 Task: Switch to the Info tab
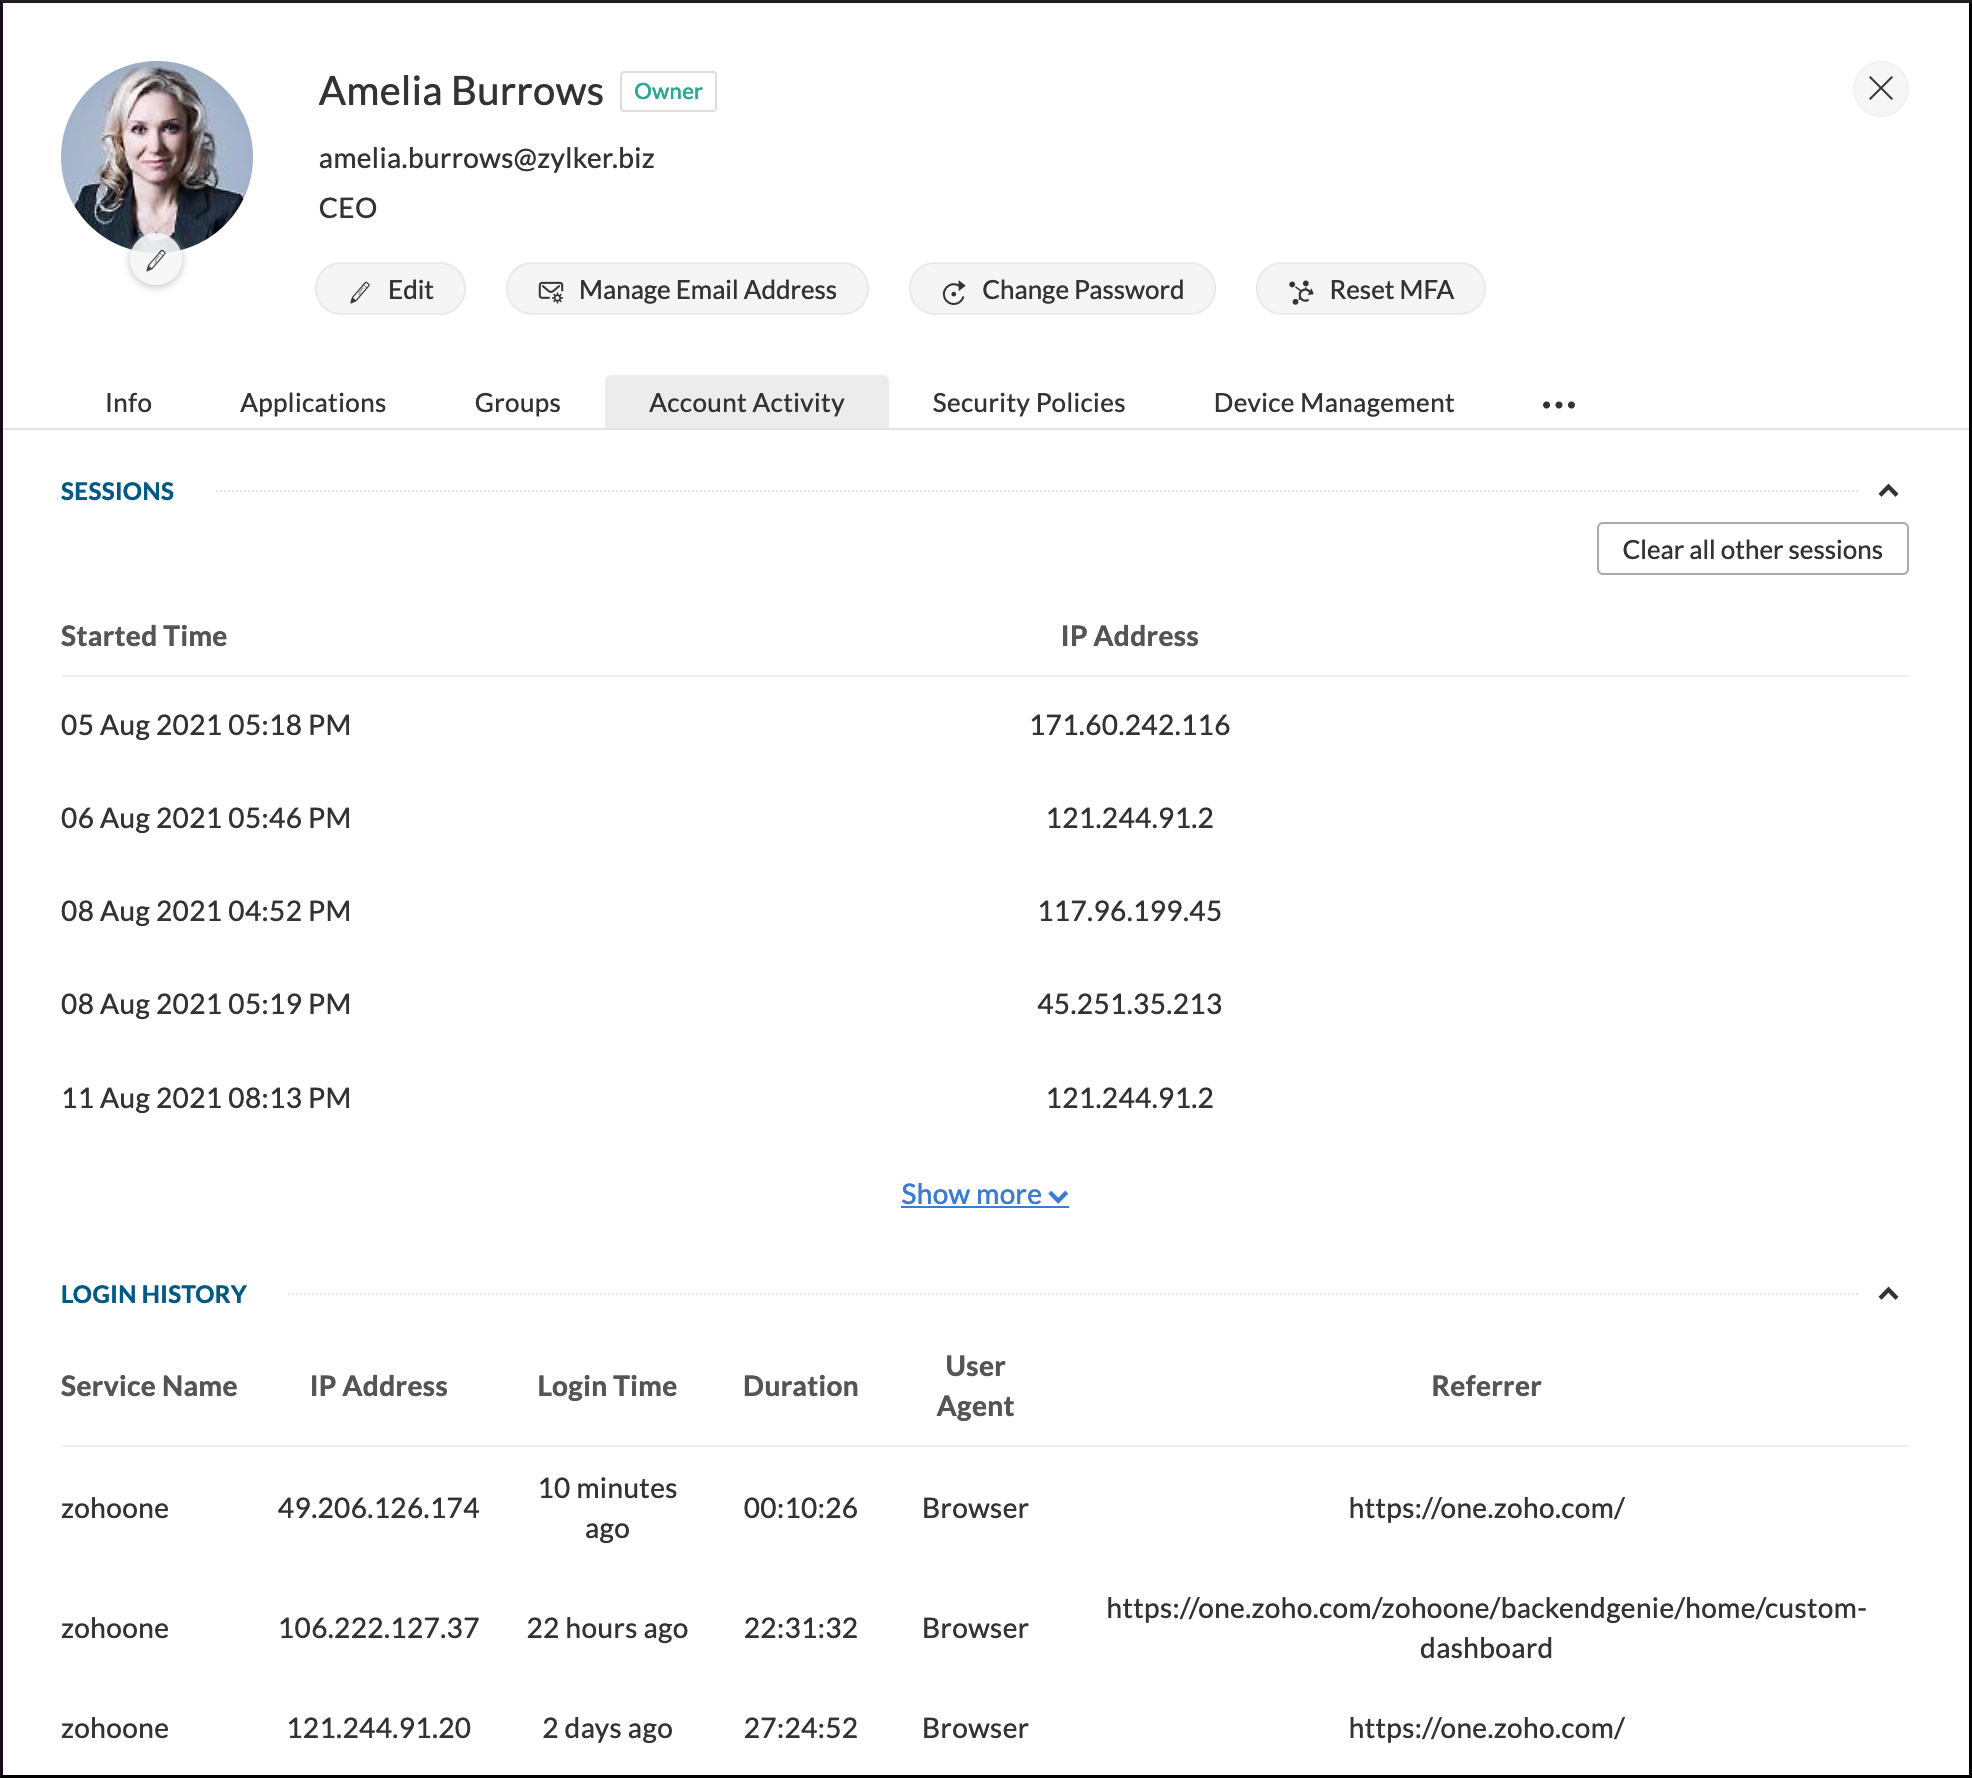click(128, 403)
